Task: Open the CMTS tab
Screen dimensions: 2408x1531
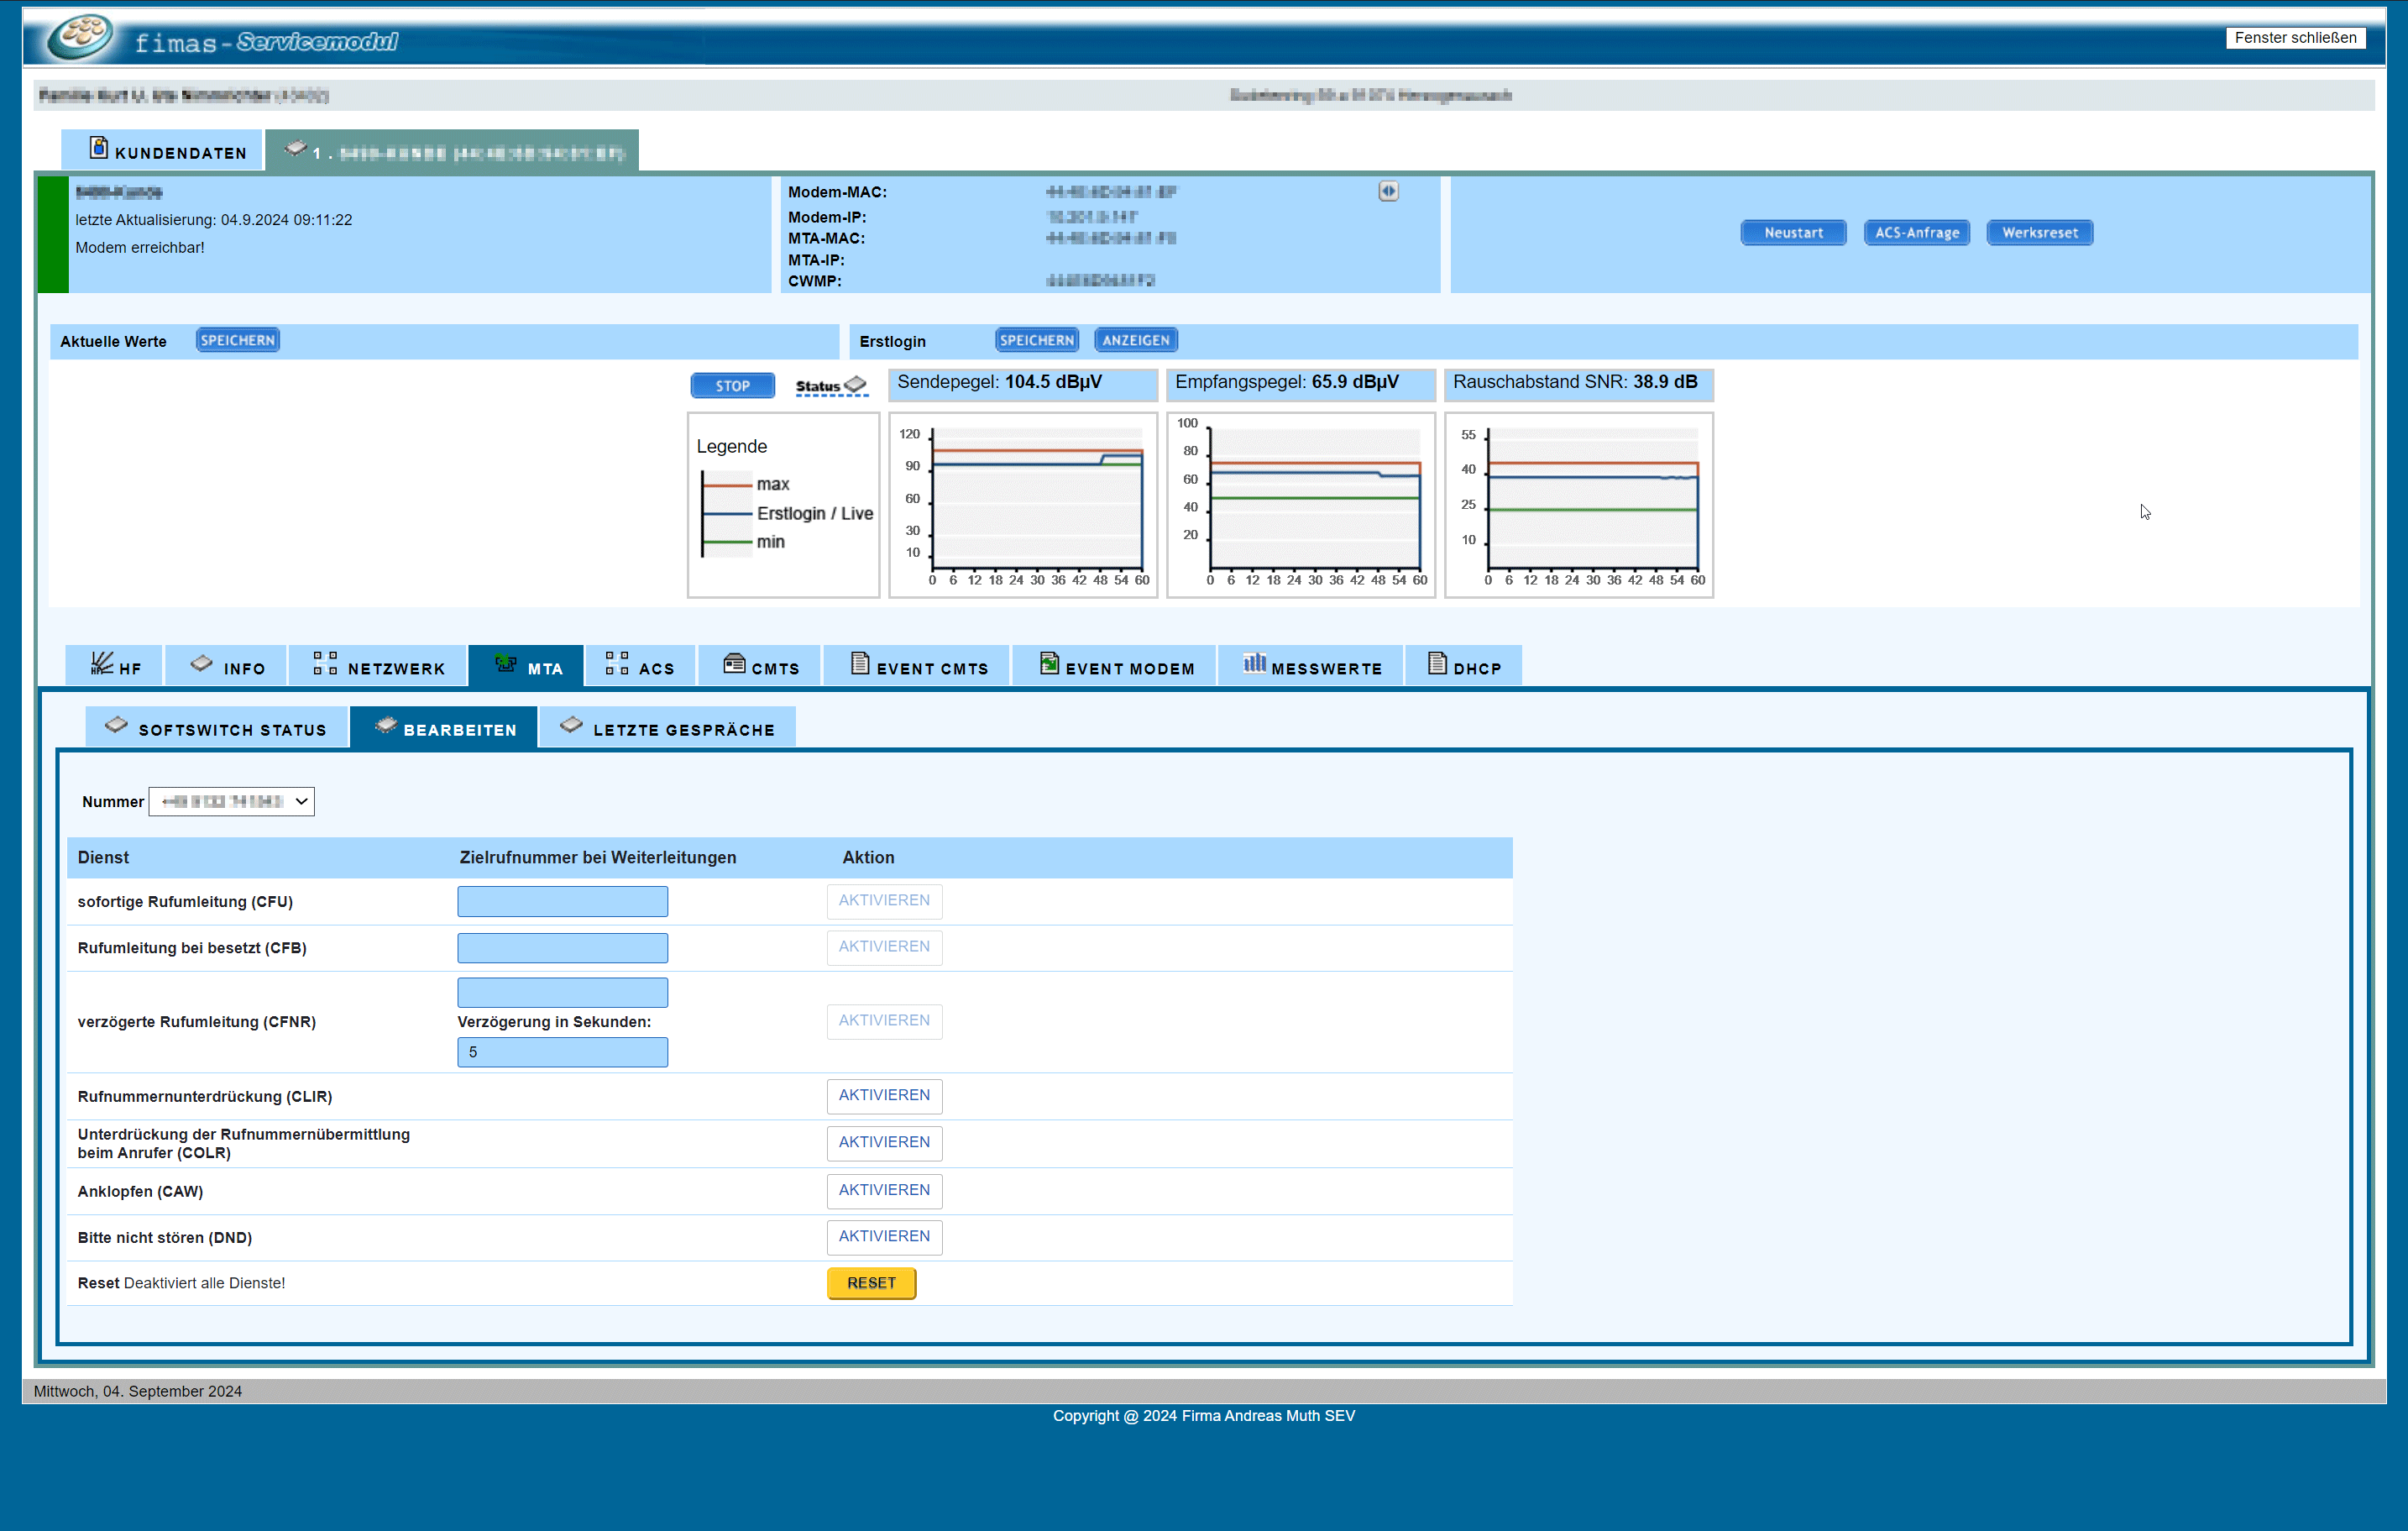Action: tap(761, 667)
